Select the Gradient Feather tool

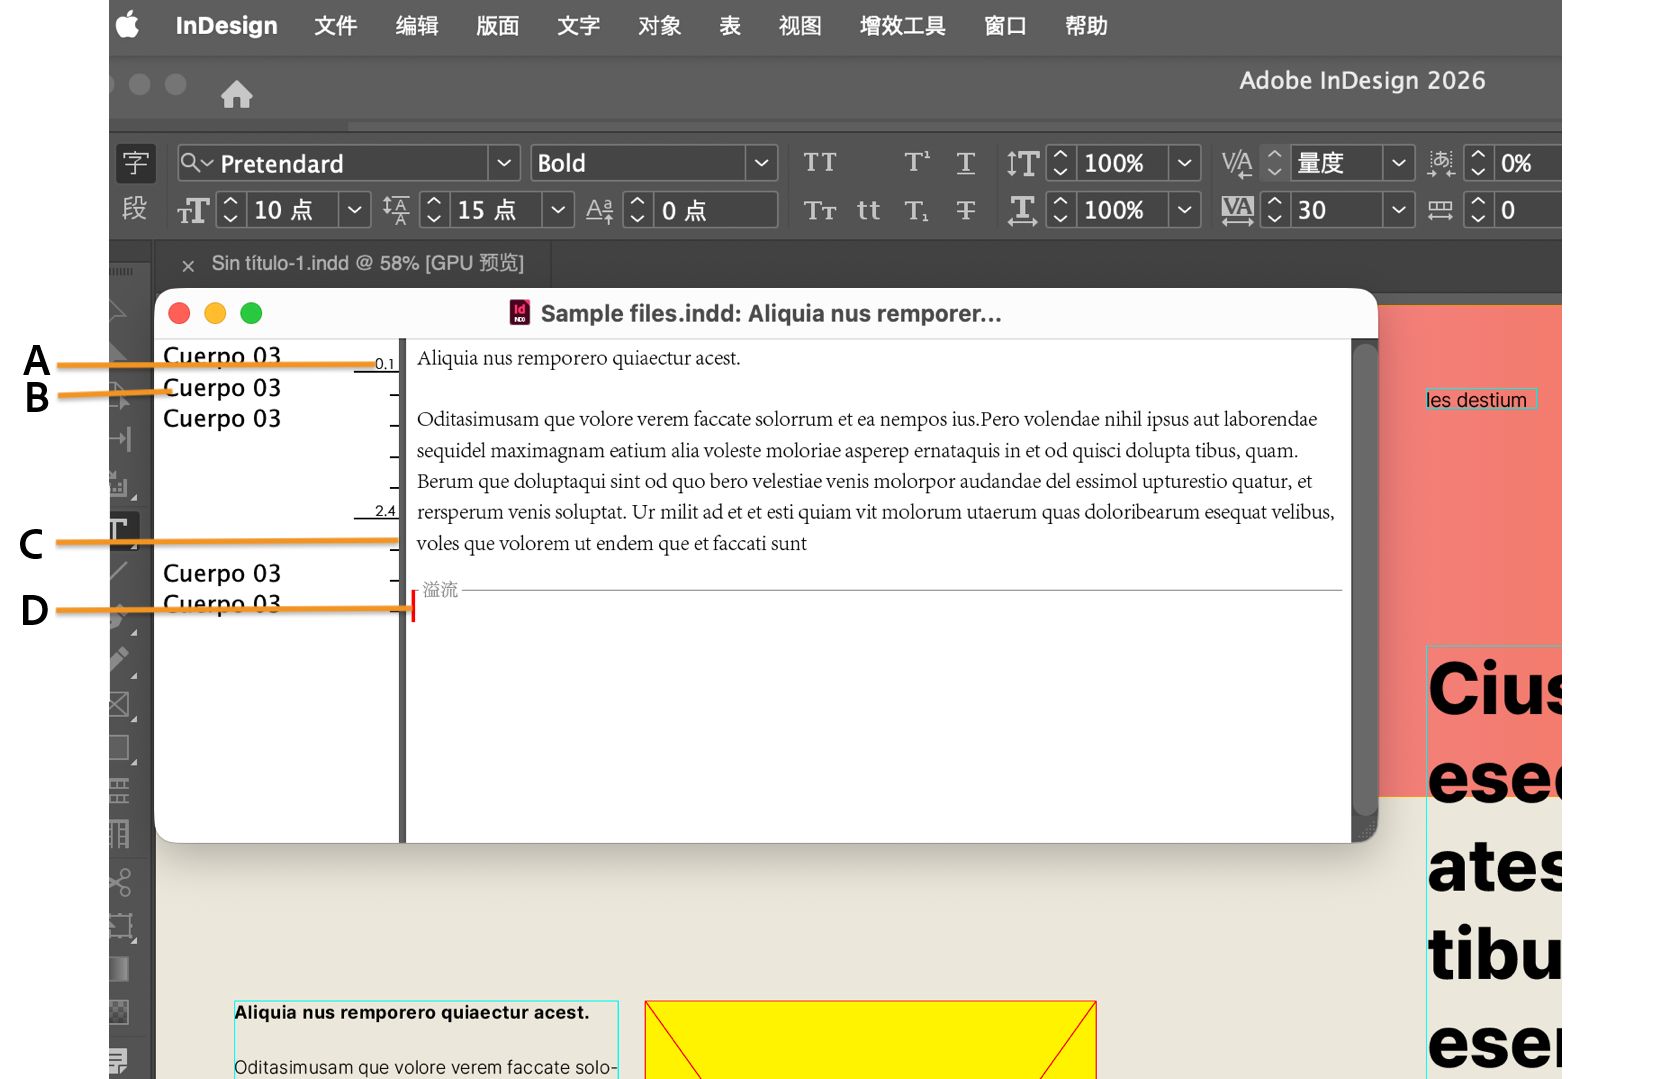pos(119,1012)
